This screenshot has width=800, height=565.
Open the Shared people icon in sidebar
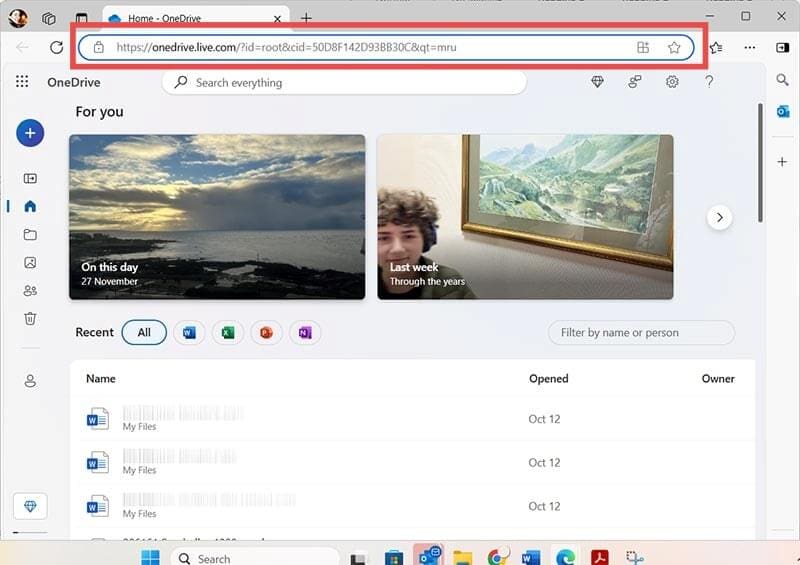(30, 291)
